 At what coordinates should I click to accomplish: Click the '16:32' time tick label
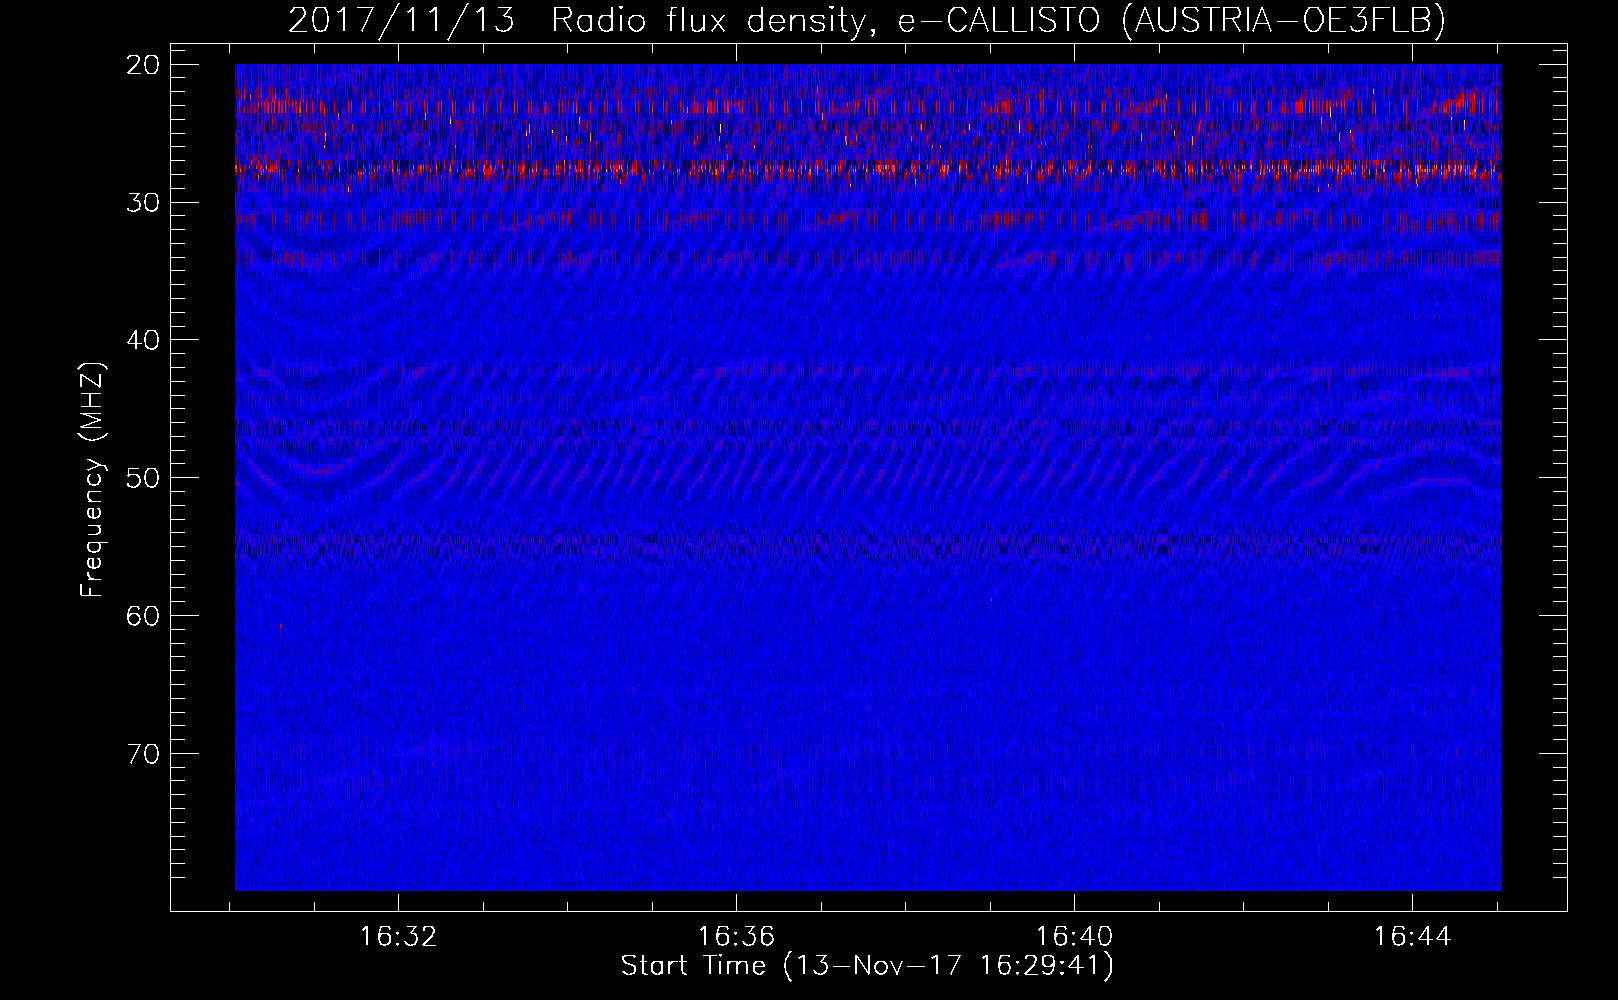[x=398, y=937]
